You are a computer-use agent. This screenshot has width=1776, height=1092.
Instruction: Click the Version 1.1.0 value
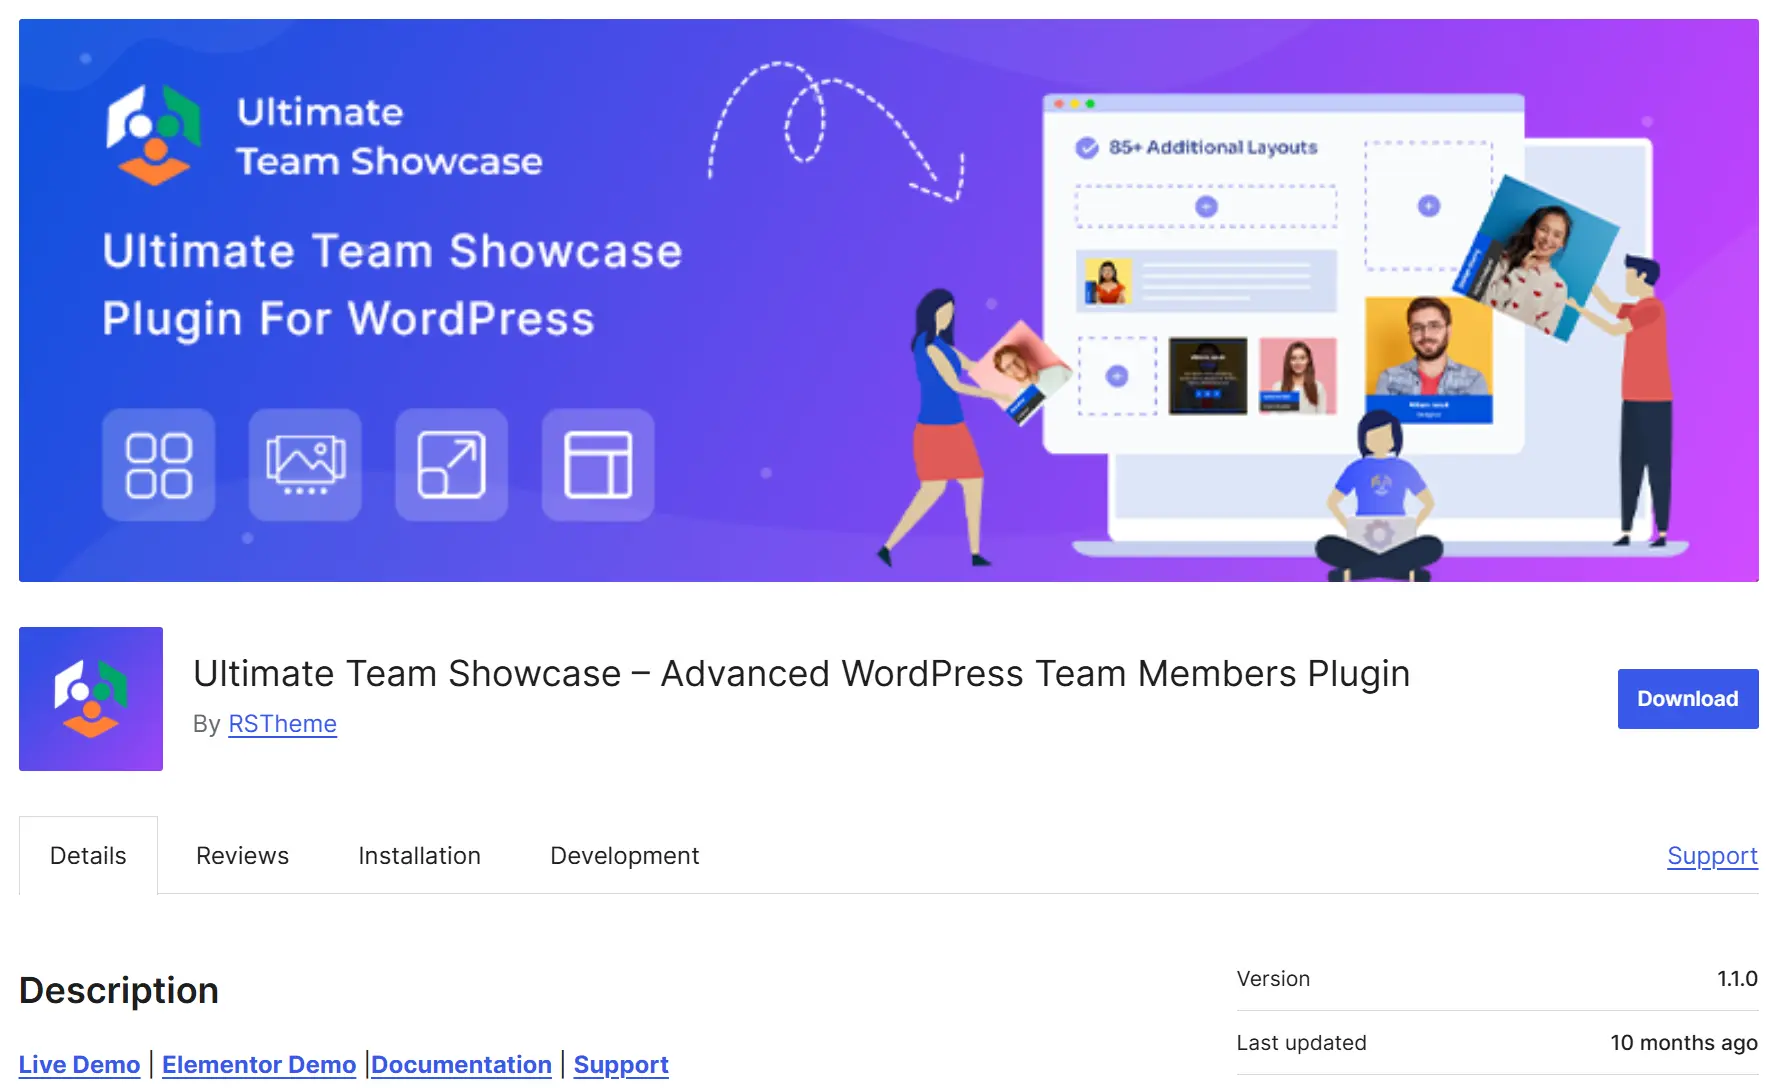1737,979
